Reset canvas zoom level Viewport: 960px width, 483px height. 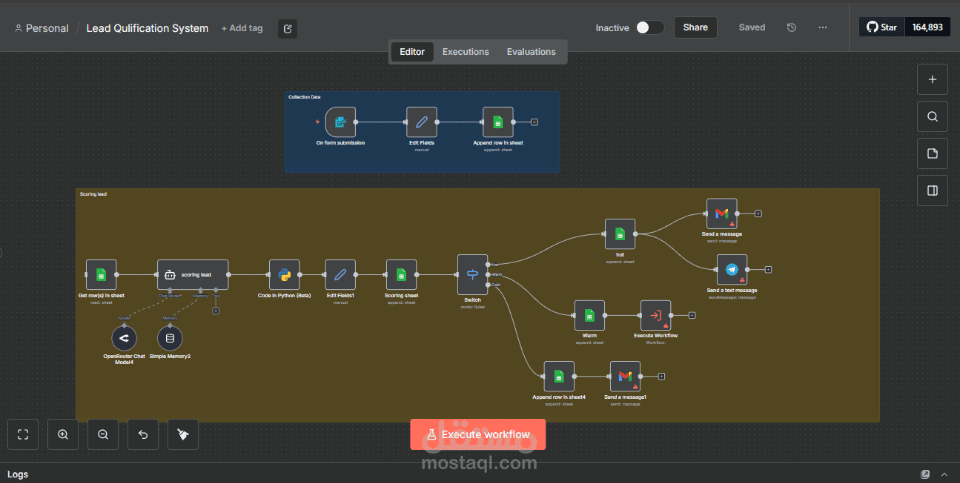pos(143,435)
